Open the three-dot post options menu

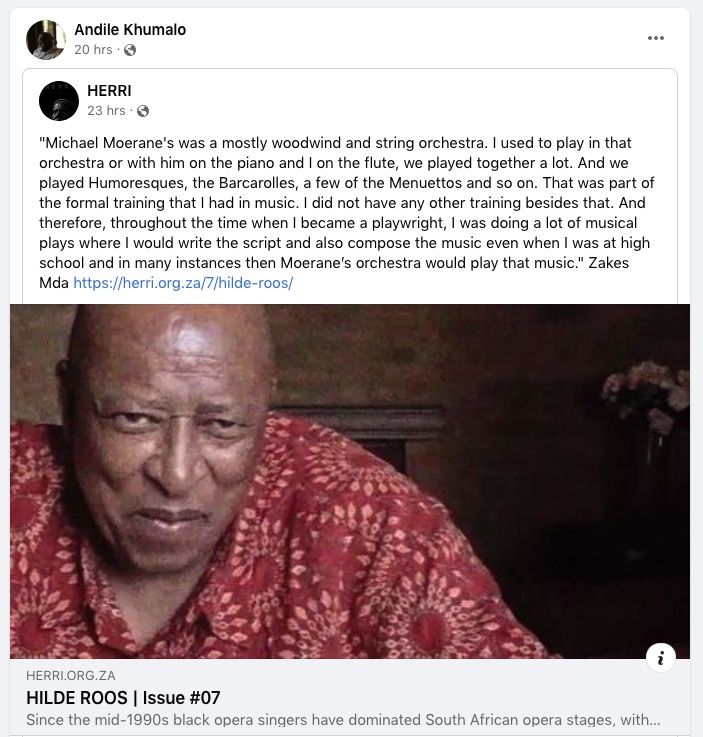(656, 38)
